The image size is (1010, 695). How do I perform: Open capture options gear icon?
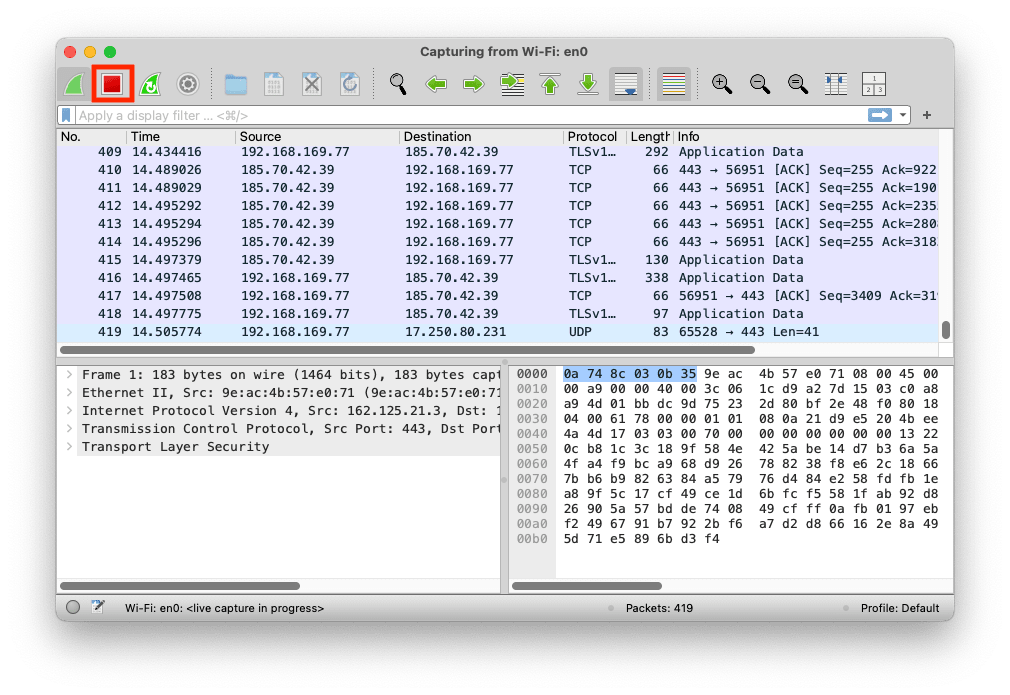(x=188, y=84)
